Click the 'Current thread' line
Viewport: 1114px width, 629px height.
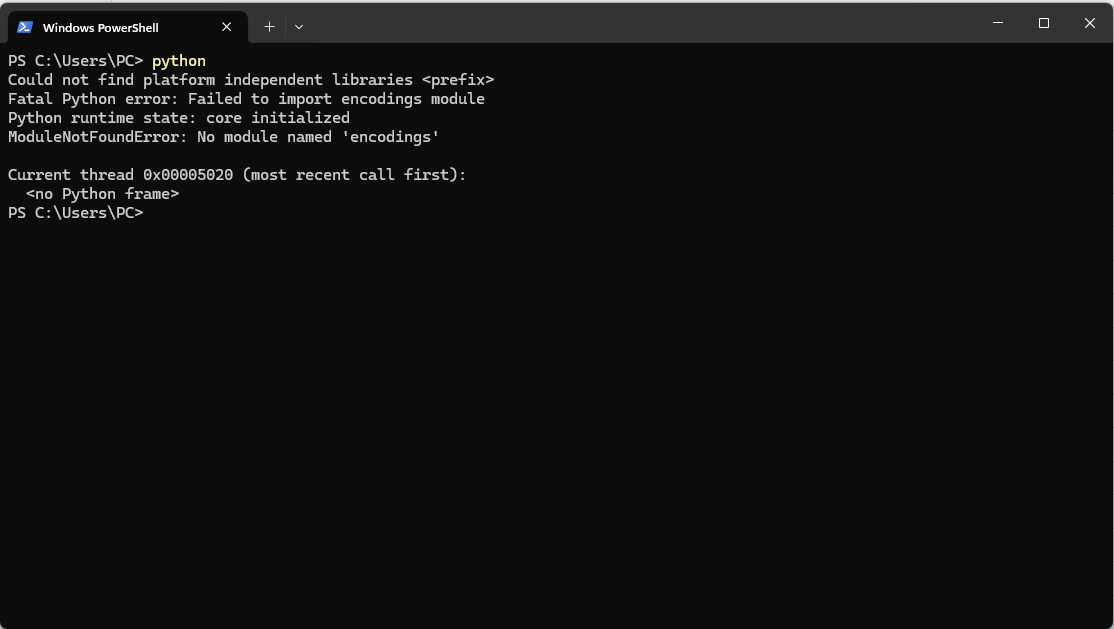(237, 175)
